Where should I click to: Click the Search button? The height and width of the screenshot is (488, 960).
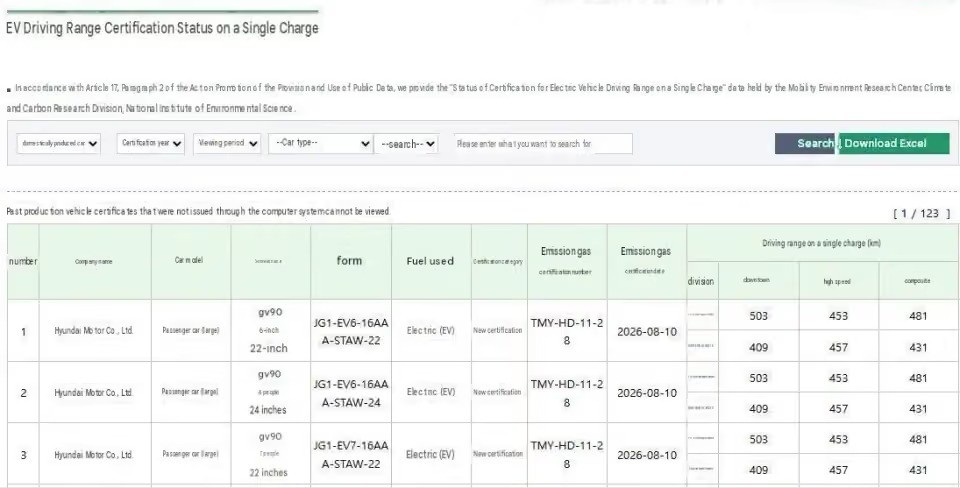(x=806, y=143)
